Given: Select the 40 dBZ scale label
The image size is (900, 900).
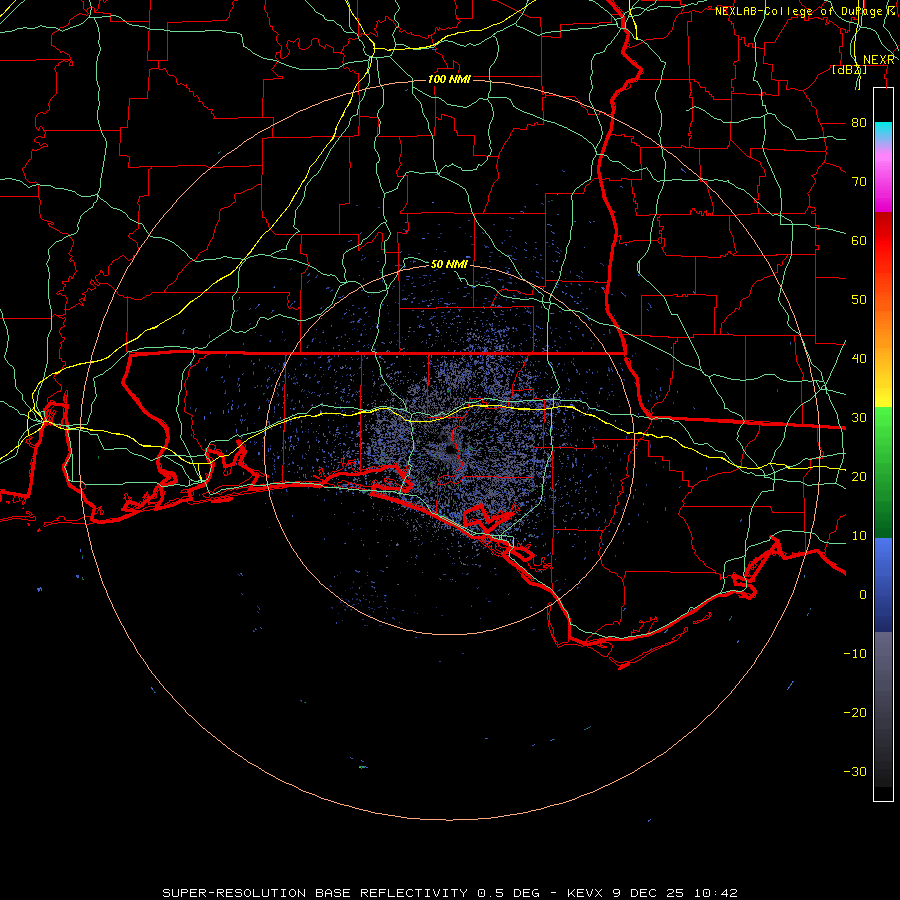Looking at the screenshot, I should [859, 358].
